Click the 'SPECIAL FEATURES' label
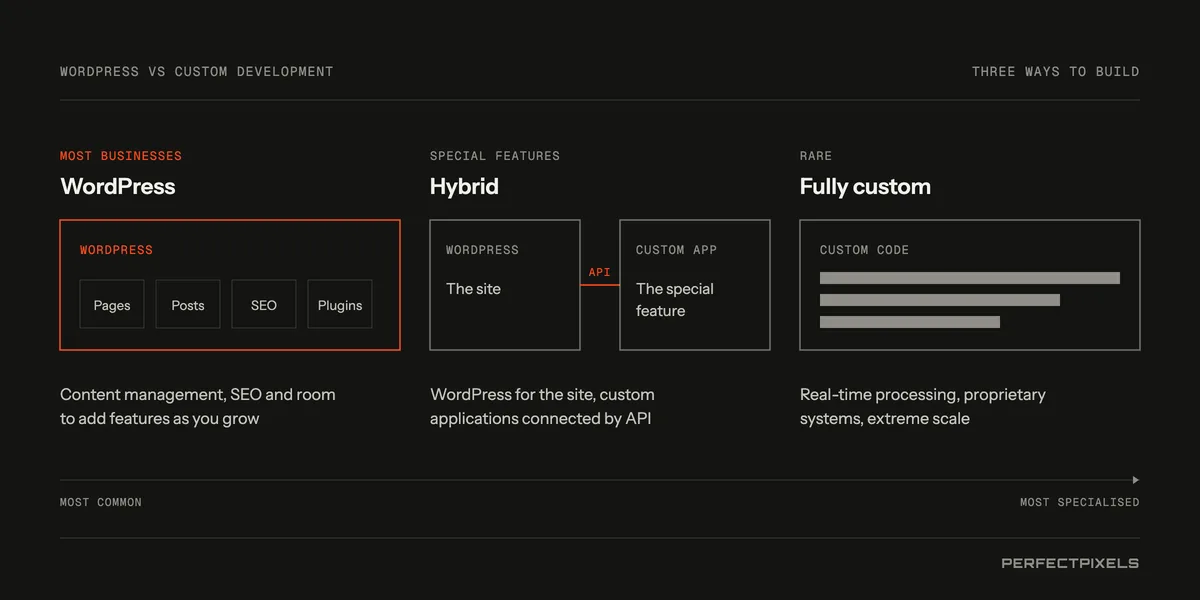Viewport: 1200px width, 600px height. 495,156
